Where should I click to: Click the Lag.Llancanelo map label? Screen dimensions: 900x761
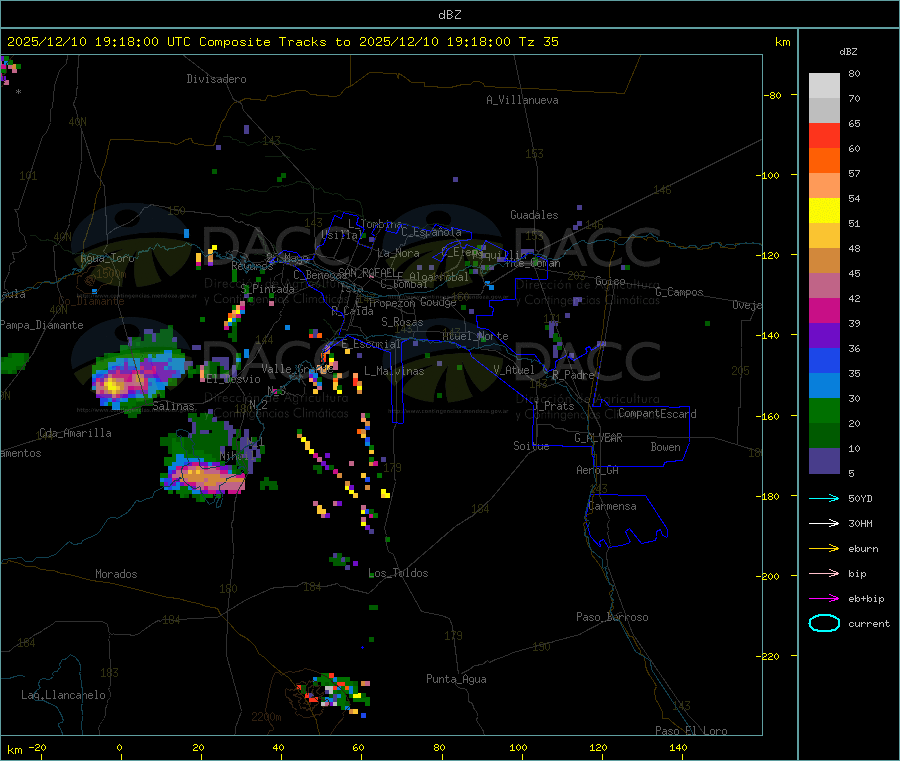click(x=64, y=695)
